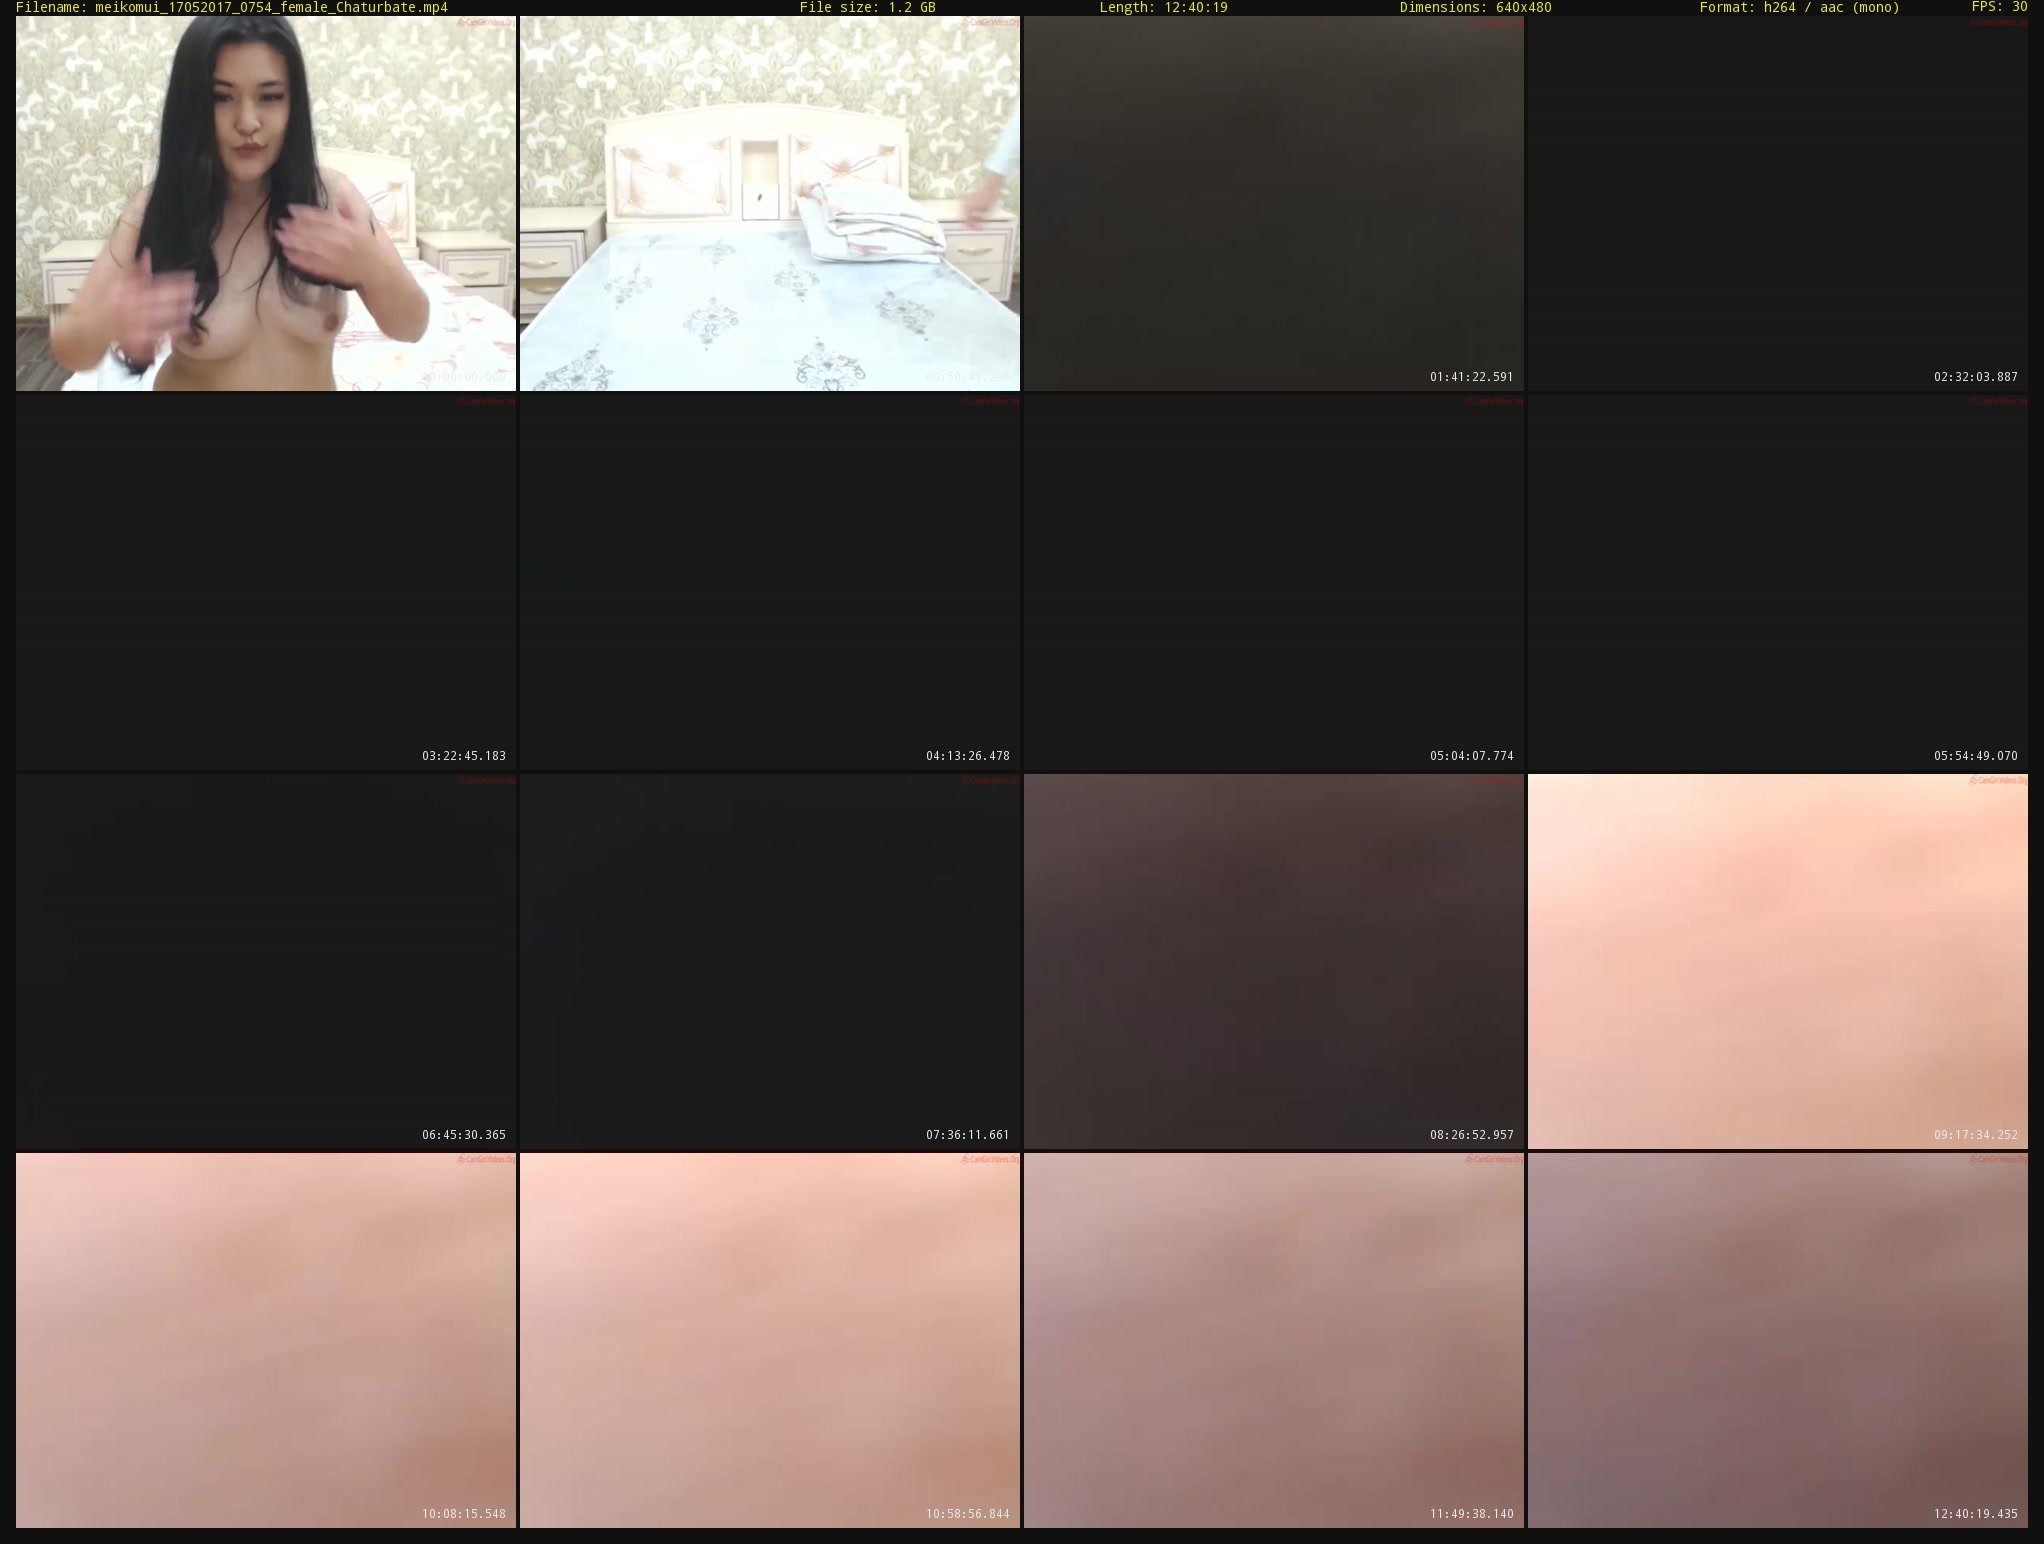Viewport: 2044px width, 1544px height.
Task: Open the brownish frame at 08:26:52.957
Action: click(1273, 961)
